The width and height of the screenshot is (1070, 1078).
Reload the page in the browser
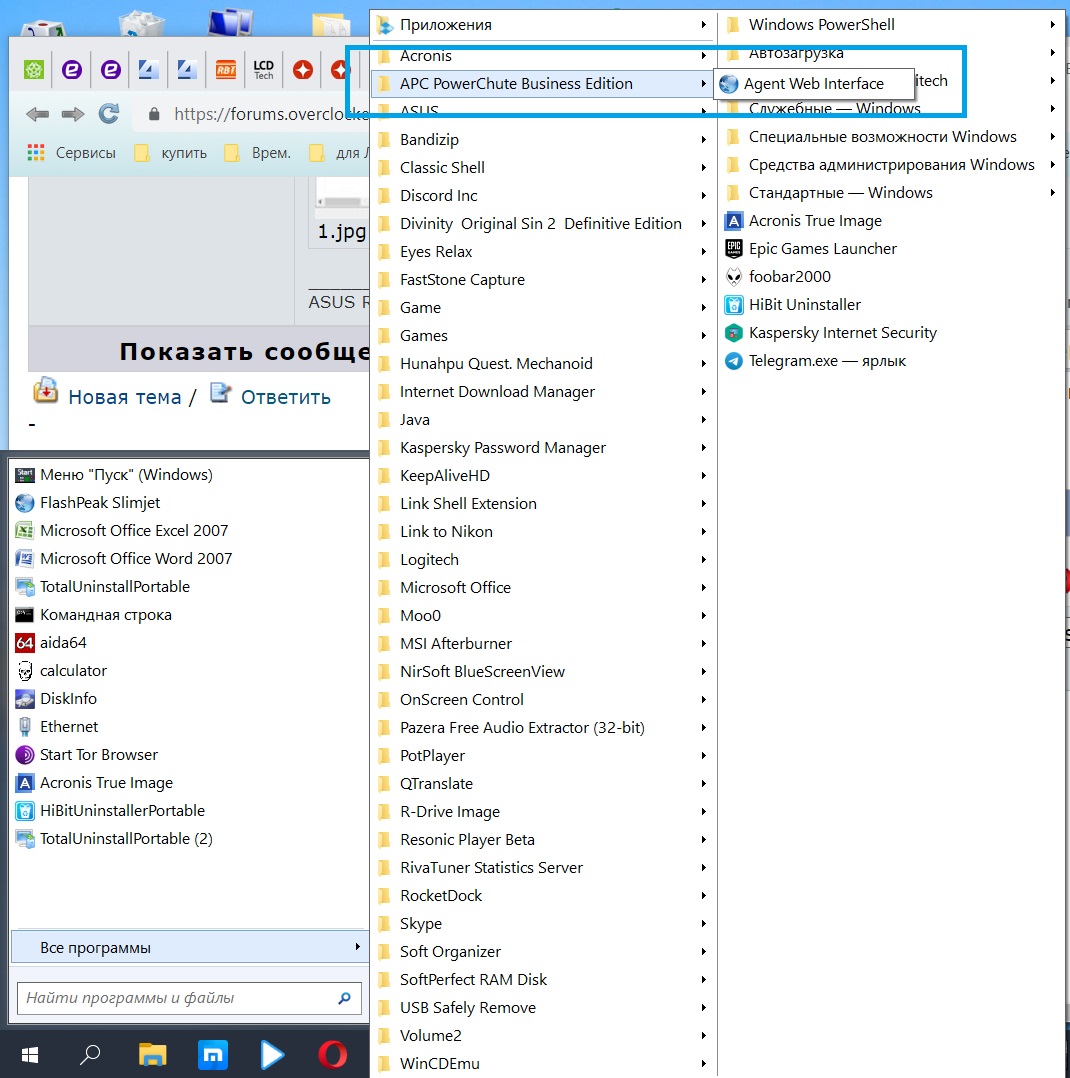point(109,113)
